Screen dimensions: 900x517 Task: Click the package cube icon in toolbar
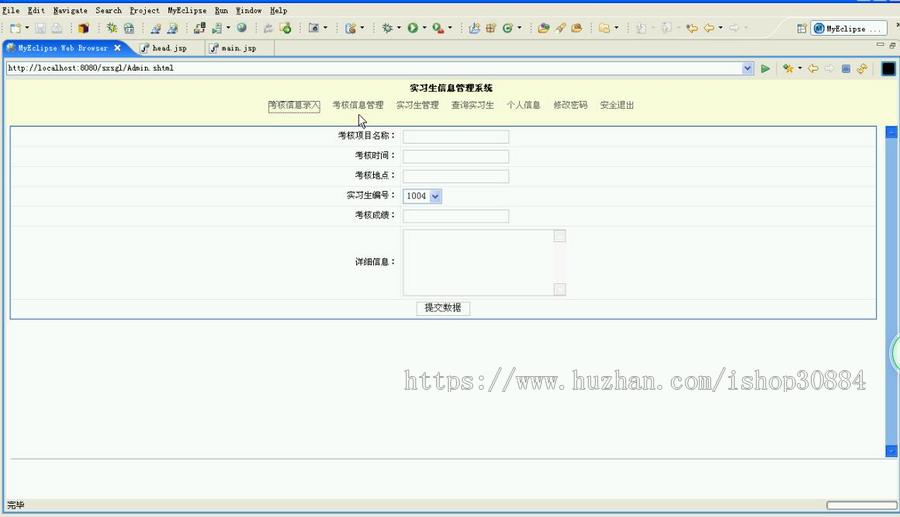click(83, 28)
